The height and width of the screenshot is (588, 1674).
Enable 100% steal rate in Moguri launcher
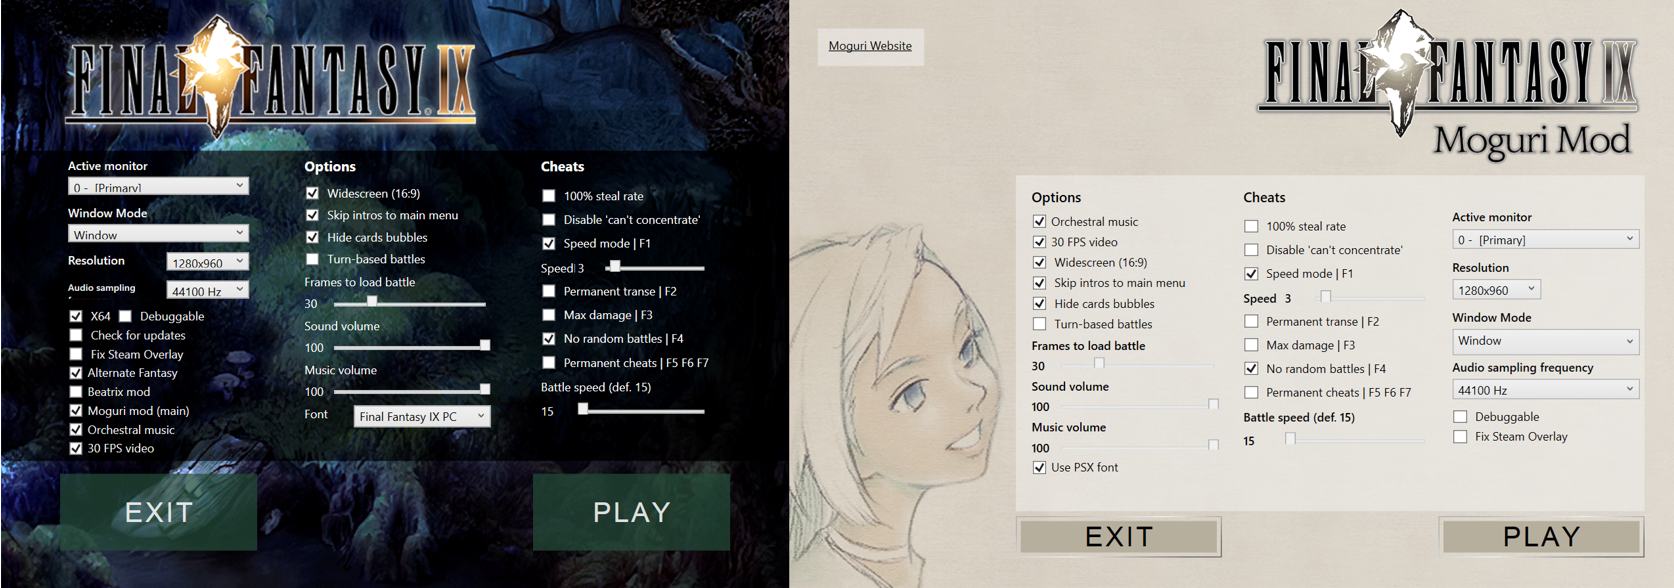click(x=1251, y=226)
